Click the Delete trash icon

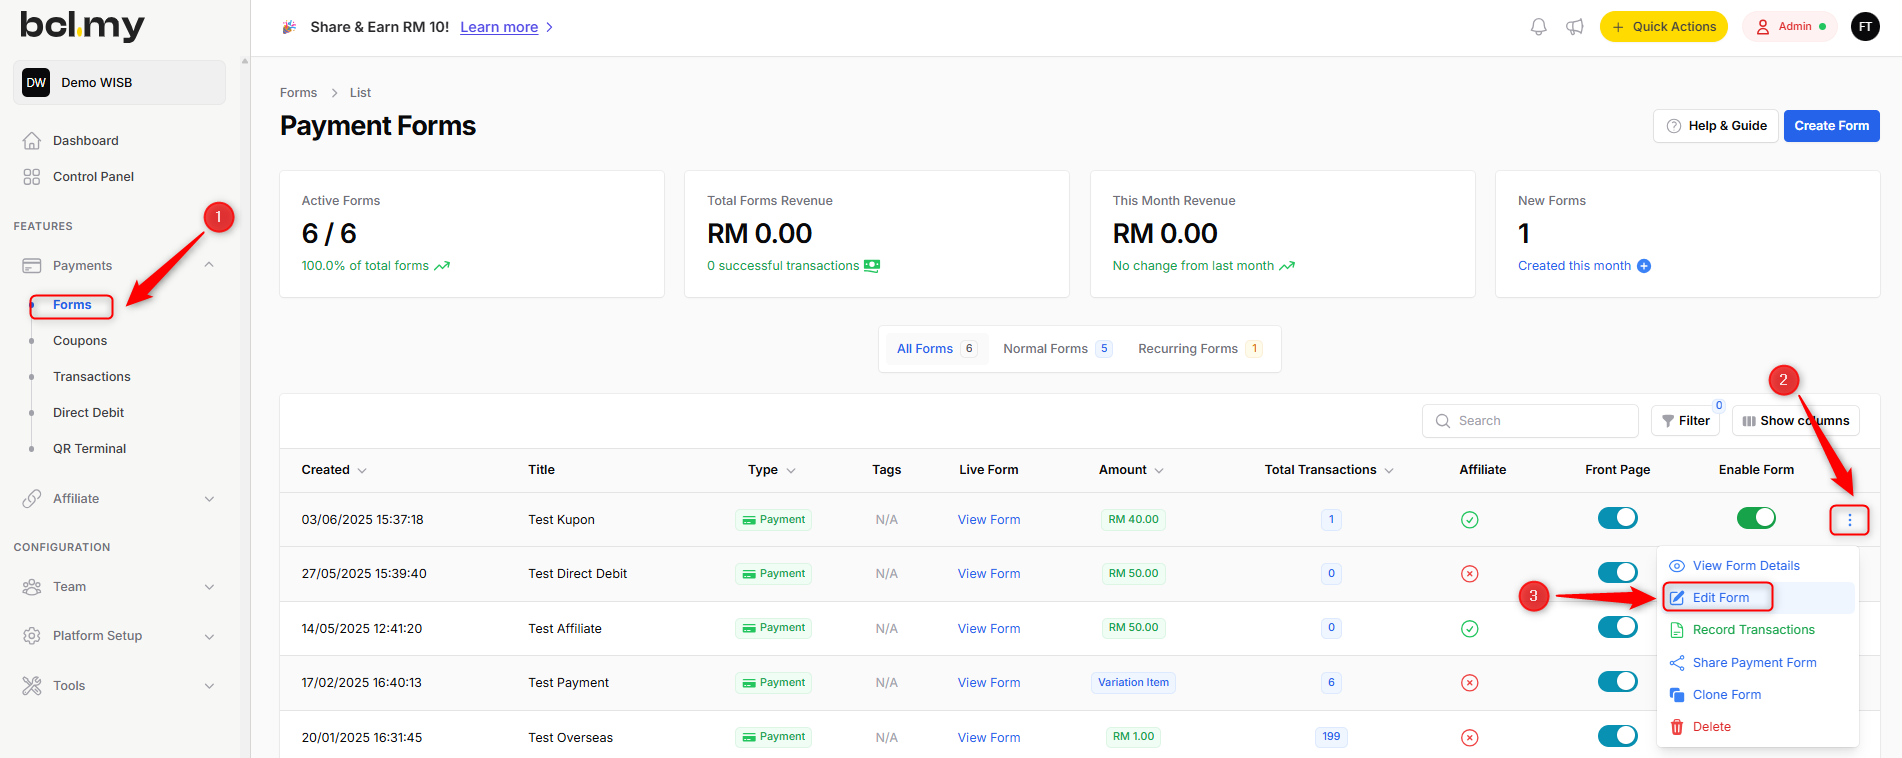coord(1677,727)
